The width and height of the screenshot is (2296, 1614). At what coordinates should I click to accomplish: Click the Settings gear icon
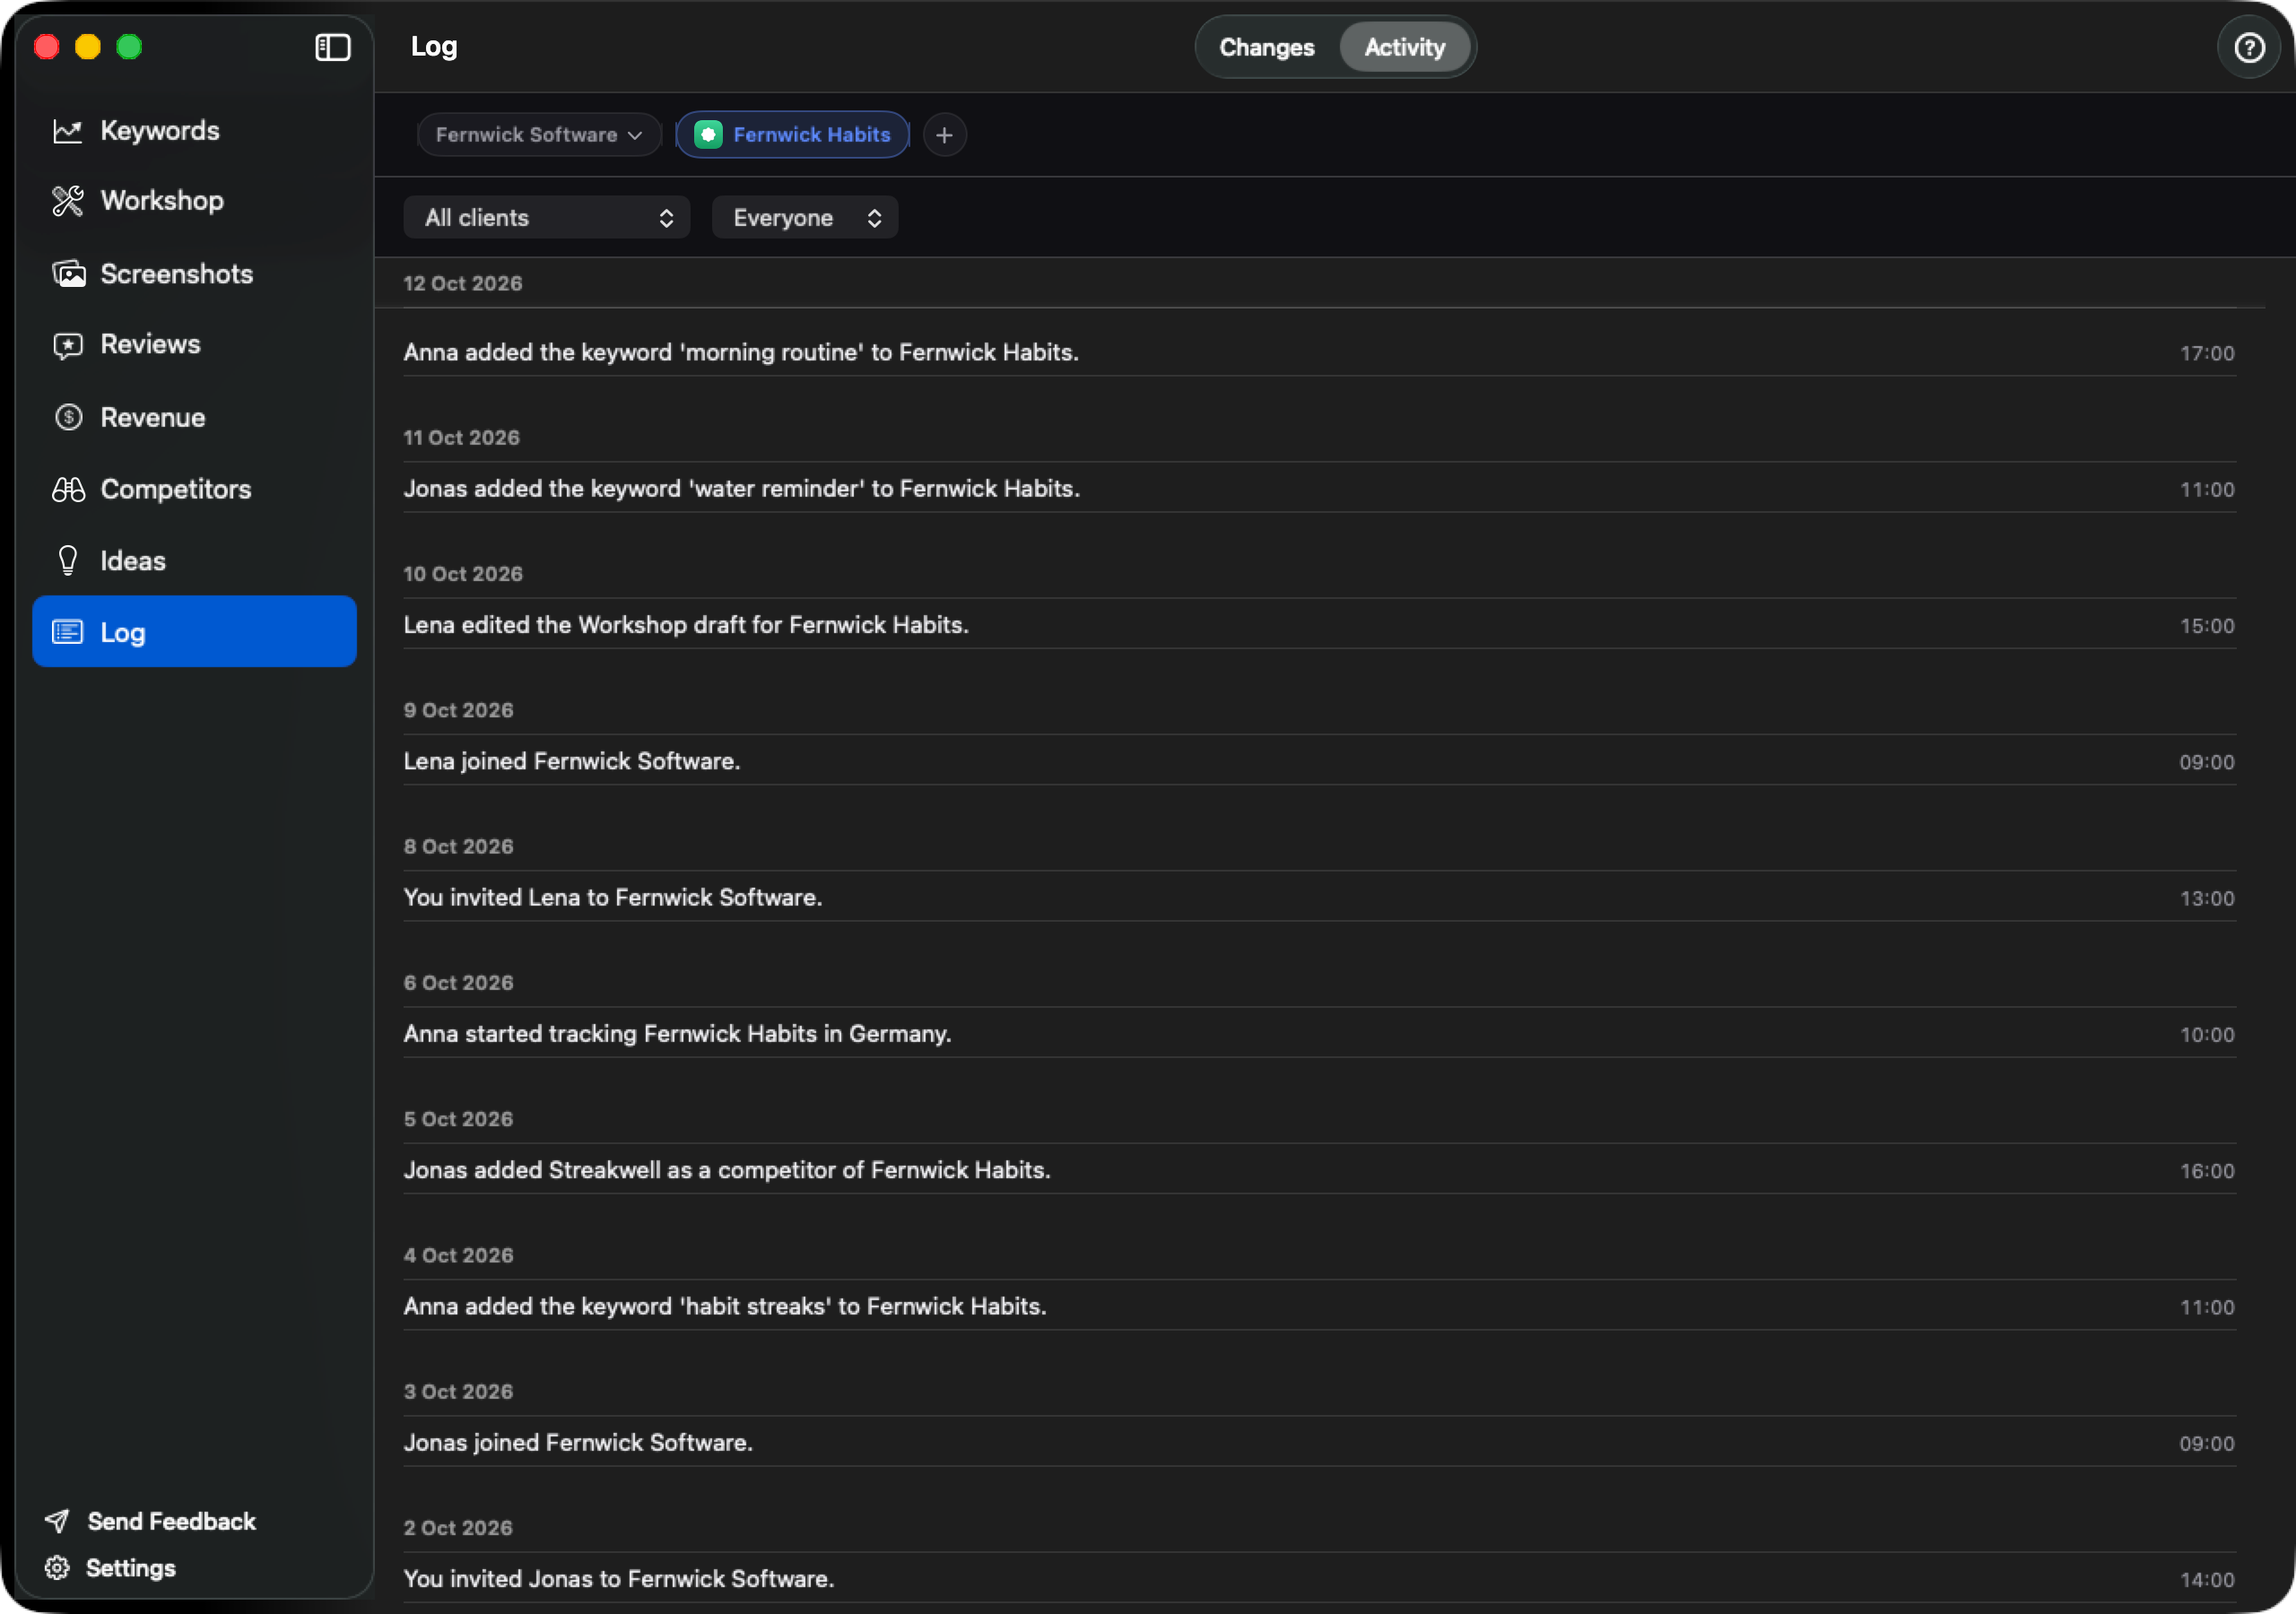click(x=57, y=1568)
